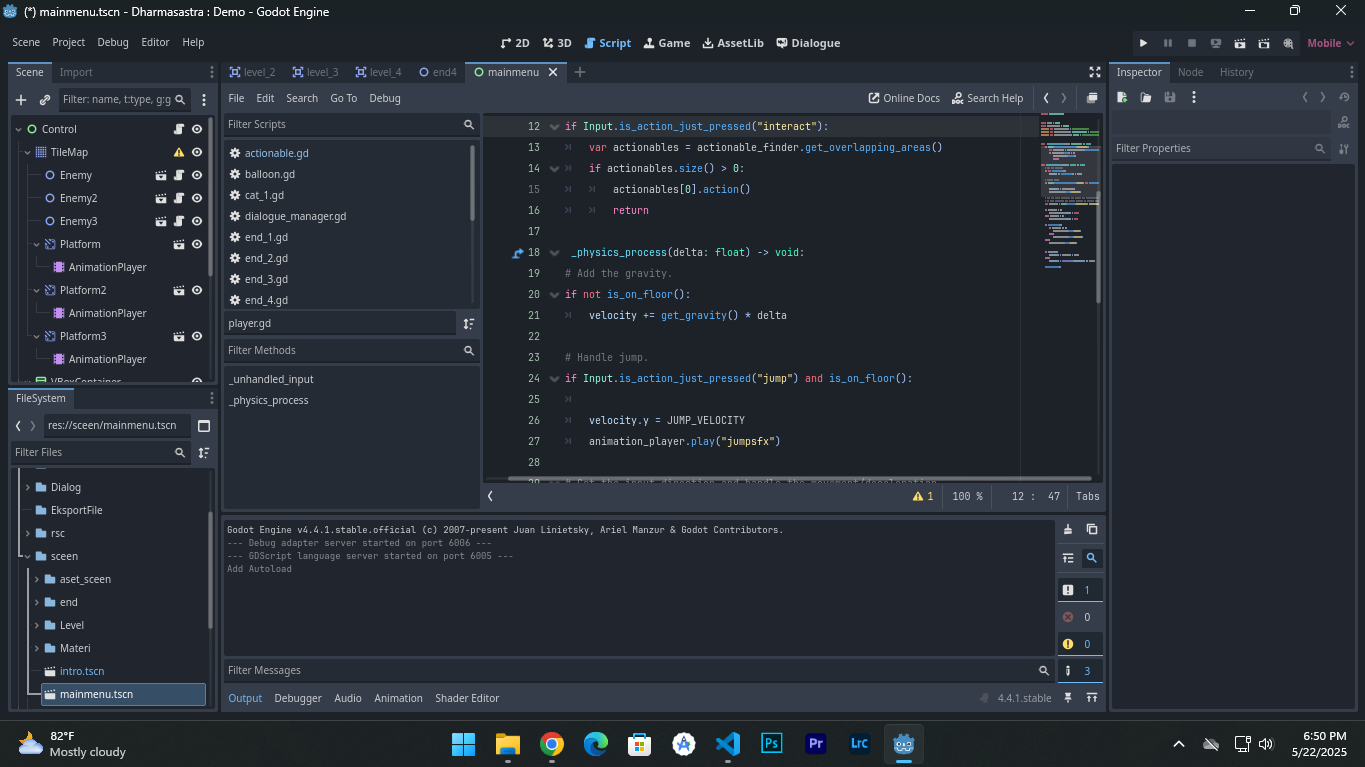Expand the Materi folder
Viewport: 1365px width, 767px height.
pyautogui.click(x=36, y=648)
